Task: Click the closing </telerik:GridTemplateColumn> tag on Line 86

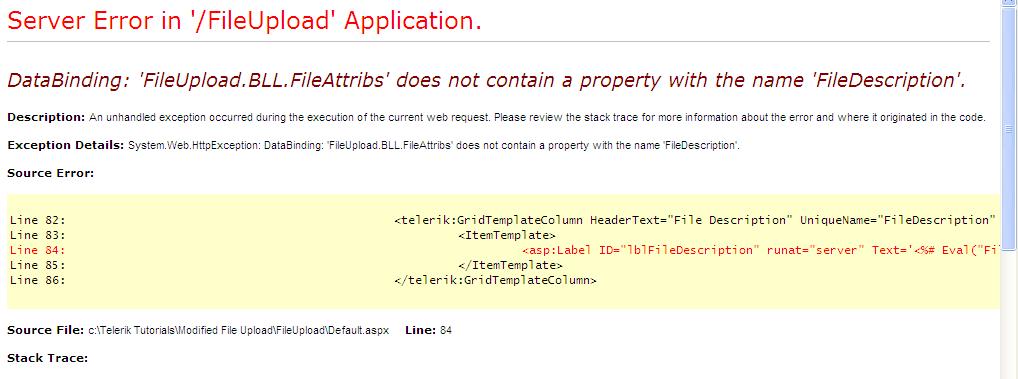Action: point(495,280)
